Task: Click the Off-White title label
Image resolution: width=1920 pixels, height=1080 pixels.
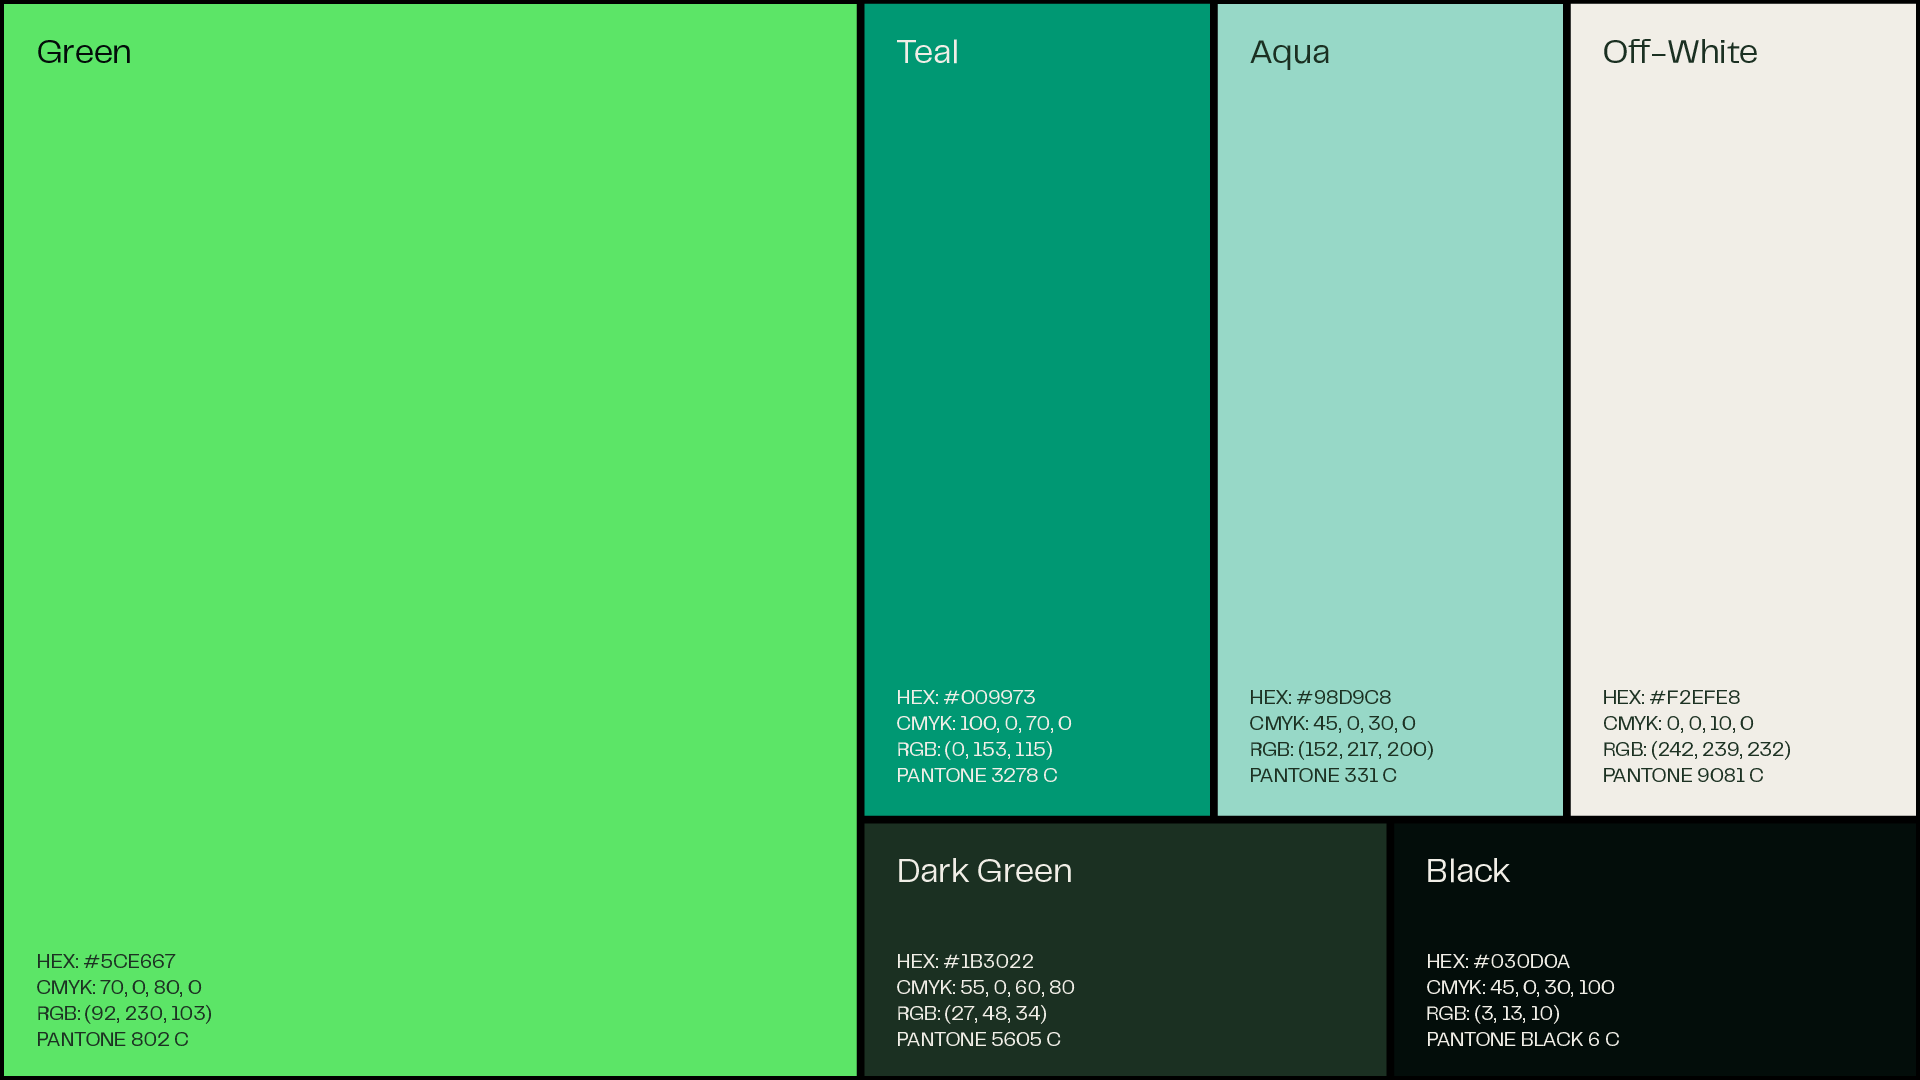Action: pyautogui.click(x=1679, y=52)
